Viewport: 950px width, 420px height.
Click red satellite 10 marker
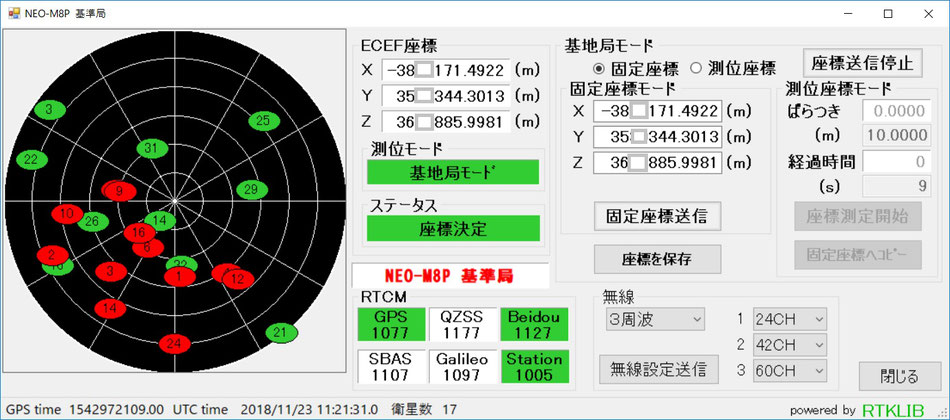(67, 213)
